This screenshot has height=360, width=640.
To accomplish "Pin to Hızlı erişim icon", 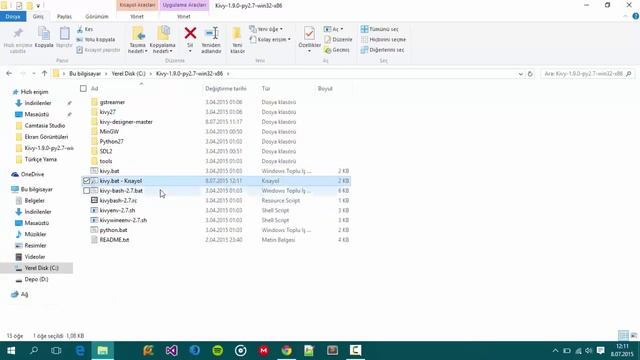I will [x=18, y=33].
